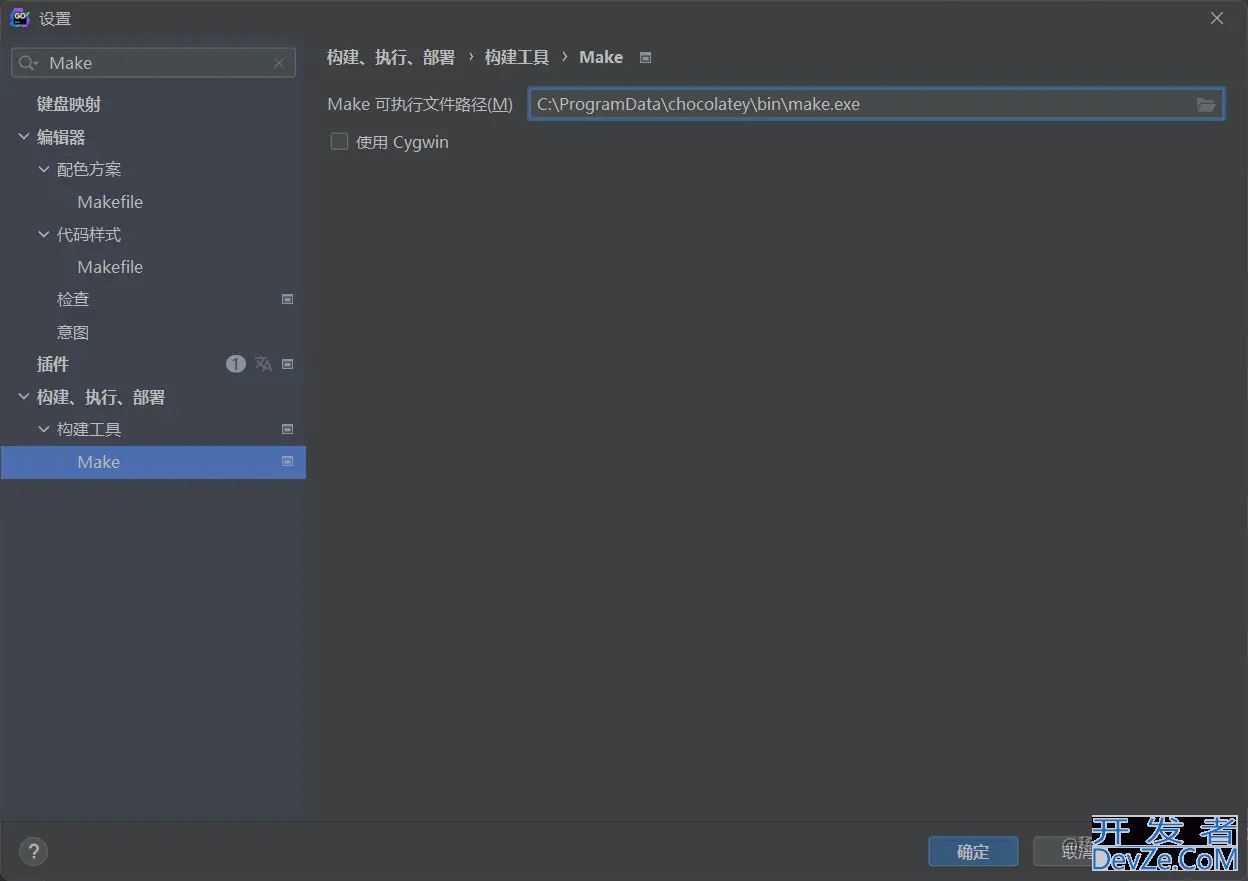Select the 配色方案 settings entry
Viewport: 1248px width, 881px height.
[x=89, y=169]
